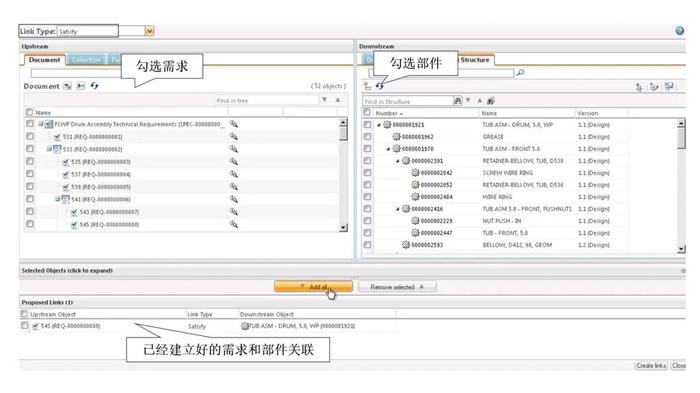This screenshot has width=700, height=393.
Task: Click find-next arrow in tree search
Action: coord(325,100)
